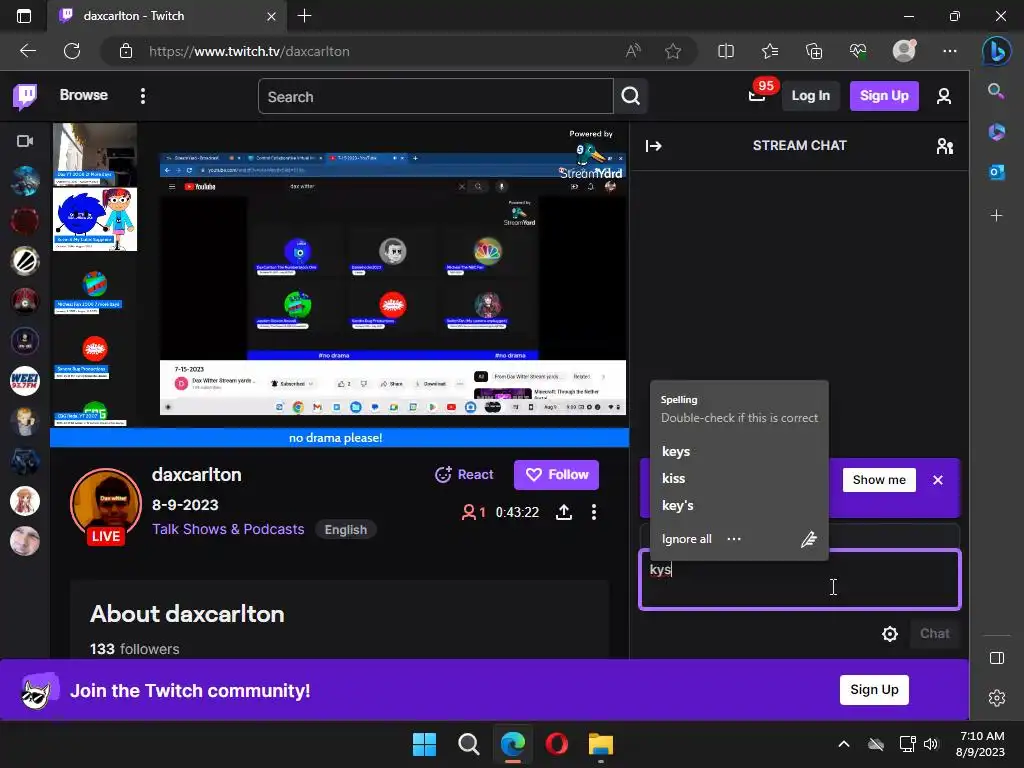This screenshot has width=1024, height=768.
Task: Select the 'keys' spelling suggestion
Action: [x=676, y=451]
